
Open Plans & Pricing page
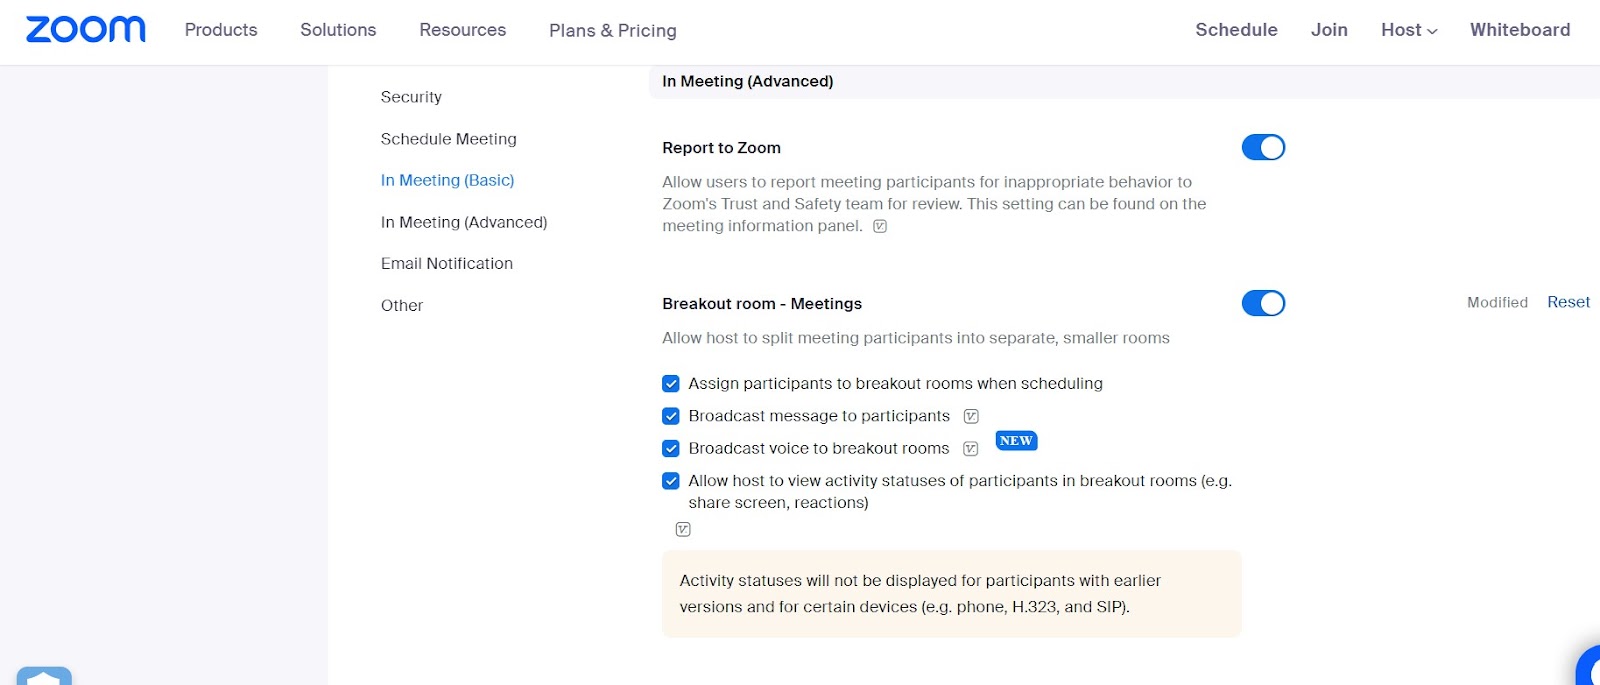point(613,31)
